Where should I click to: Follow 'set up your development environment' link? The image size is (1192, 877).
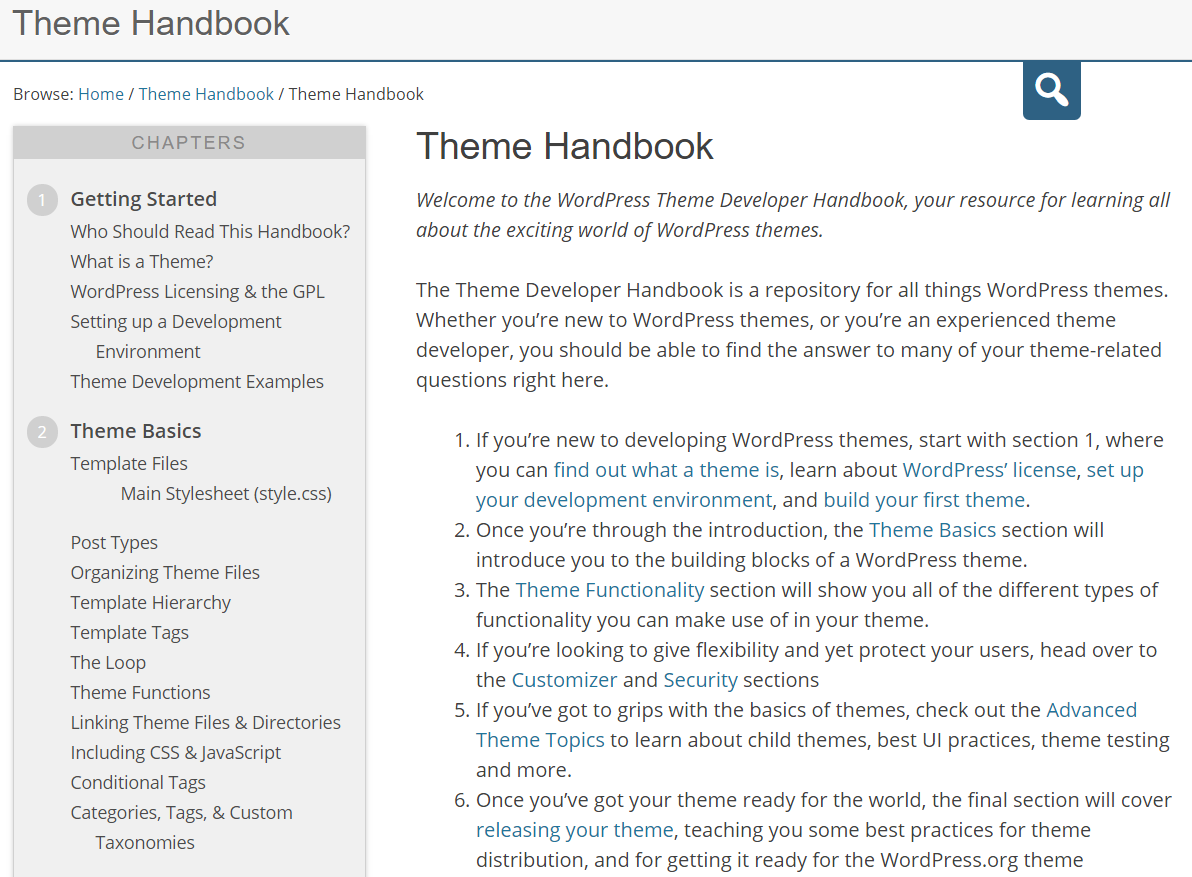click(x=624, y=500)
